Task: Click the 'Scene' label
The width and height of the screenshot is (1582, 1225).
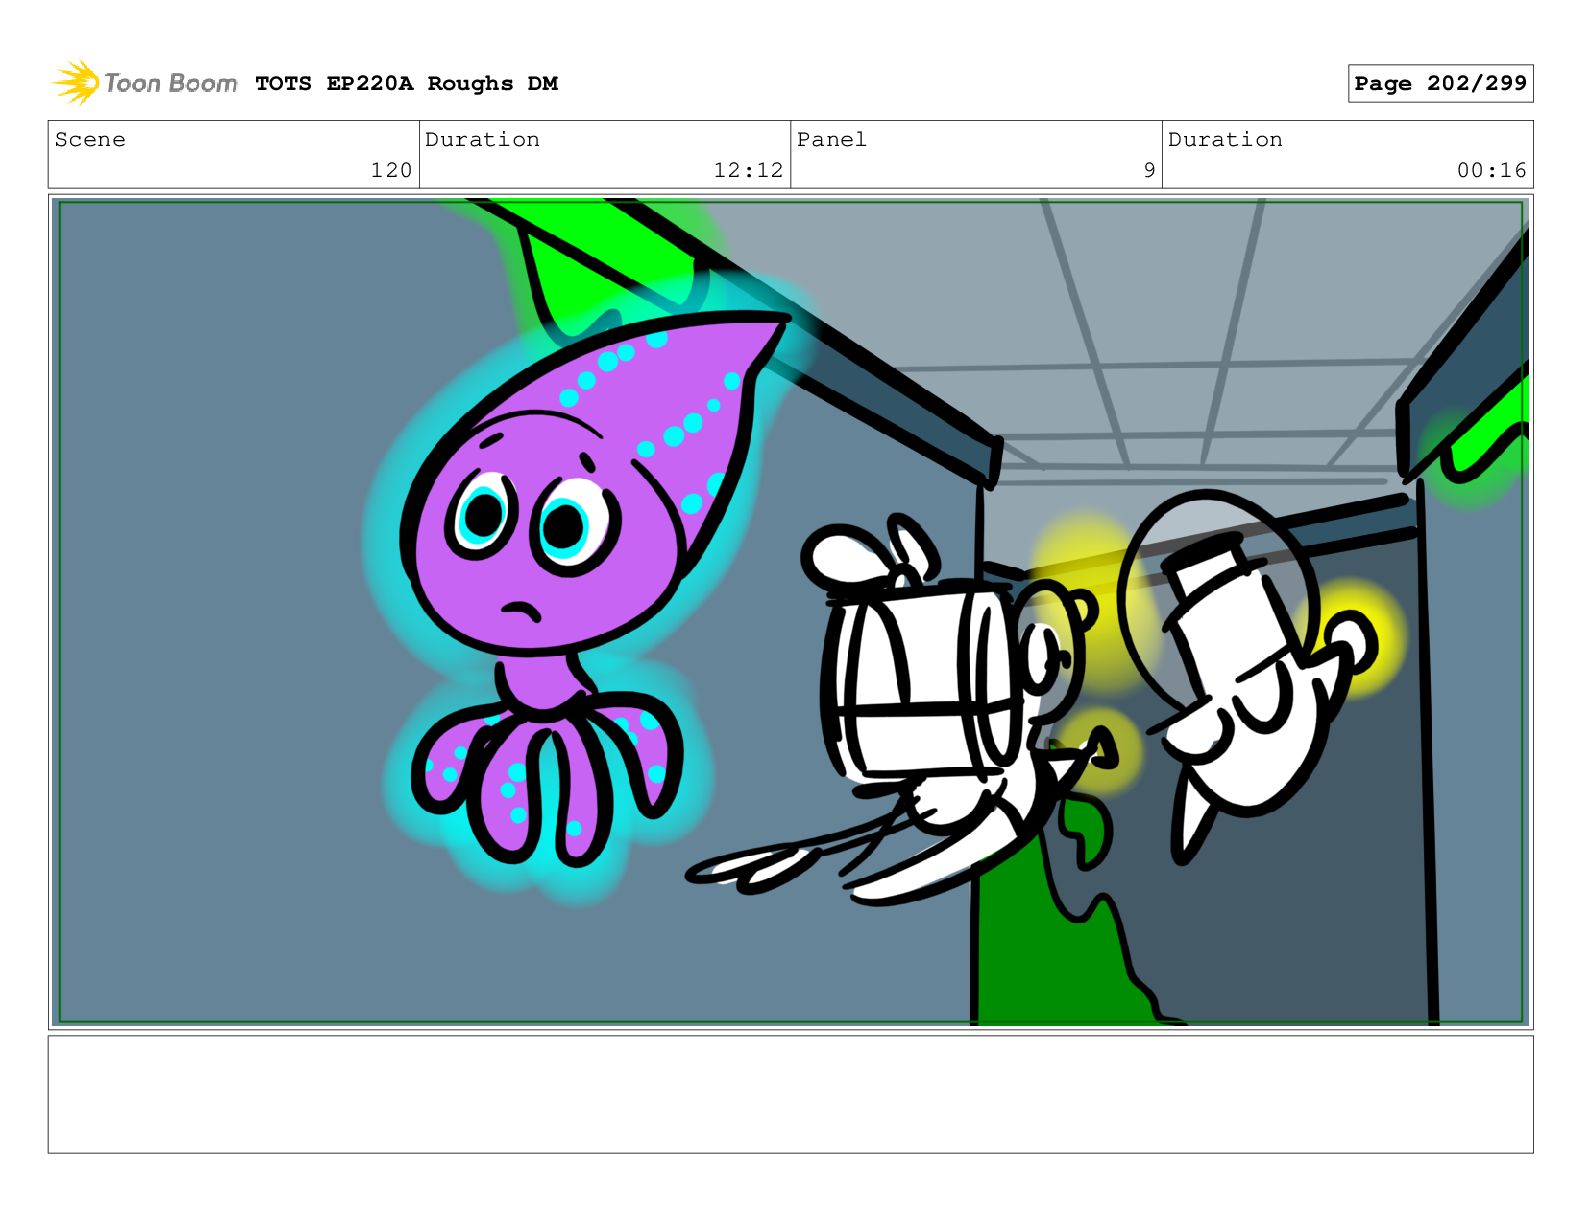Action: coord(90,140)
